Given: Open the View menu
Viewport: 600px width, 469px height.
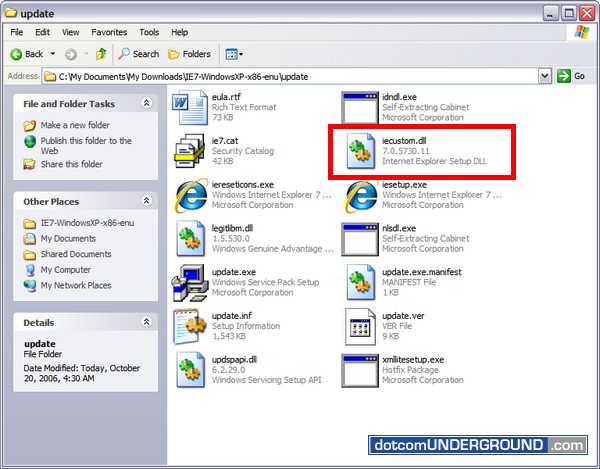Looking at the screenshot, I should pyautogui.click(x=71, y=32).
